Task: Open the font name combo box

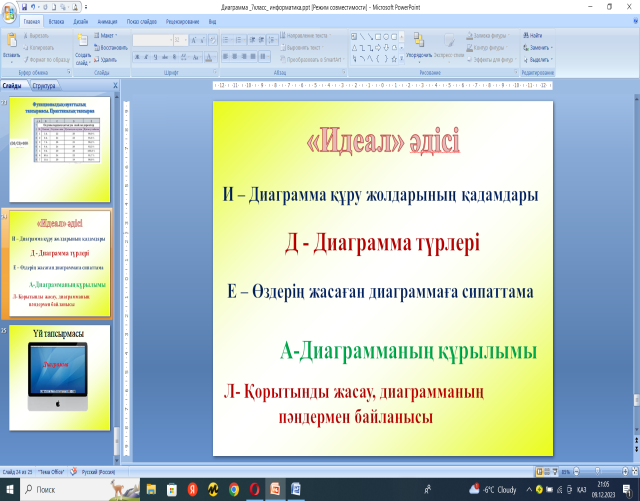Action: 153,40
